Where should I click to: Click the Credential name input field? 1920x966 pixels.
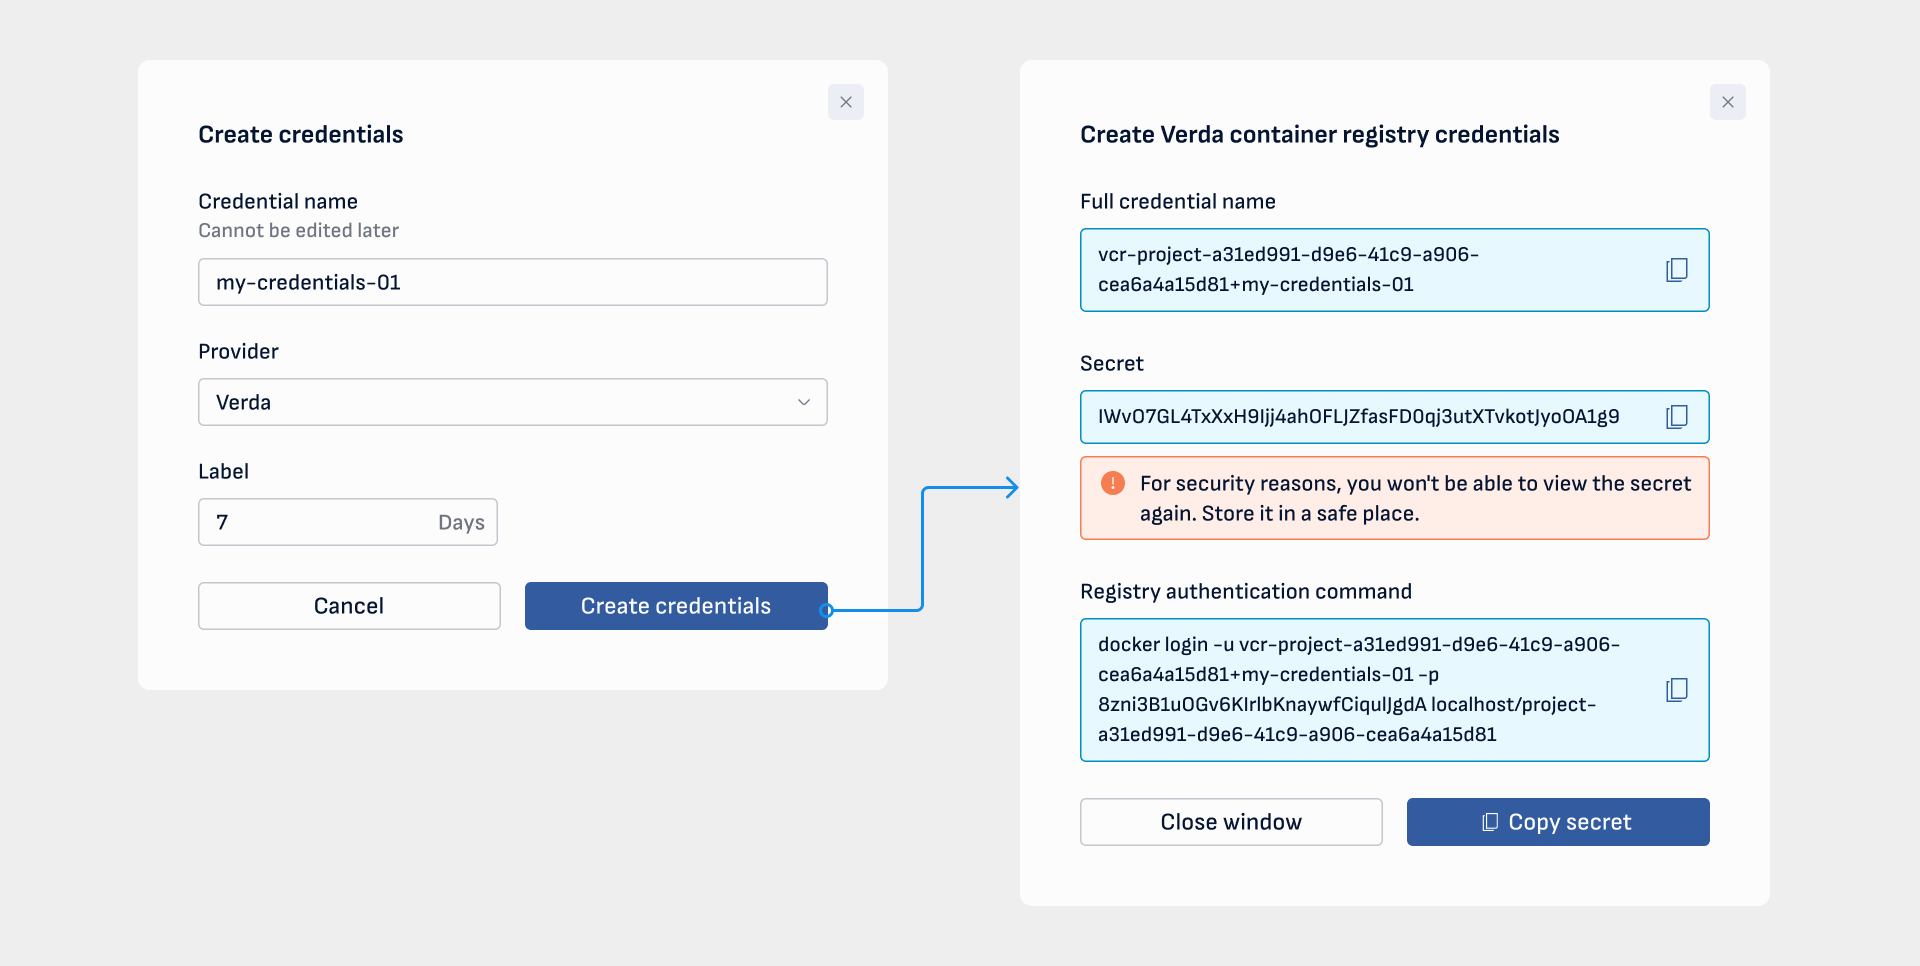coord(512,282)
